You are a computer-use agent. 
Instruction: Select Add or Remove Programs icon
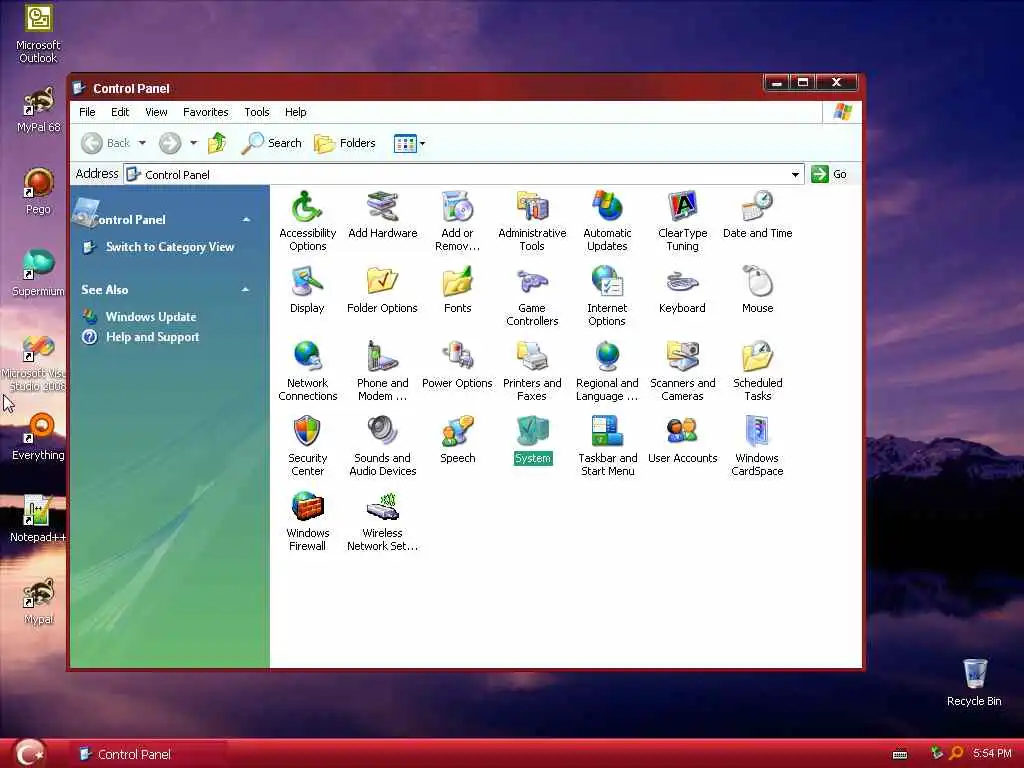click(x=457, y=221)
